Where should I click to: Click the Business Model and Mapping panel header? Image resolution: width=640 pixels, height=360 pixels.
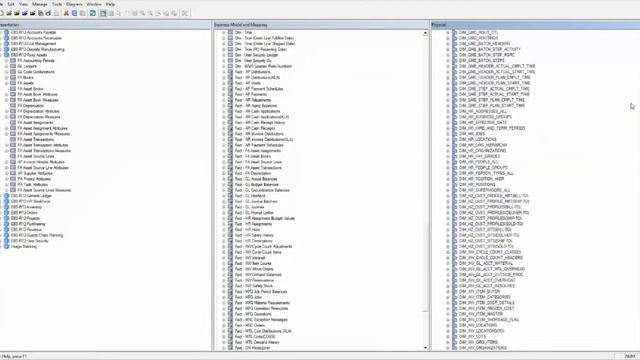320,25
